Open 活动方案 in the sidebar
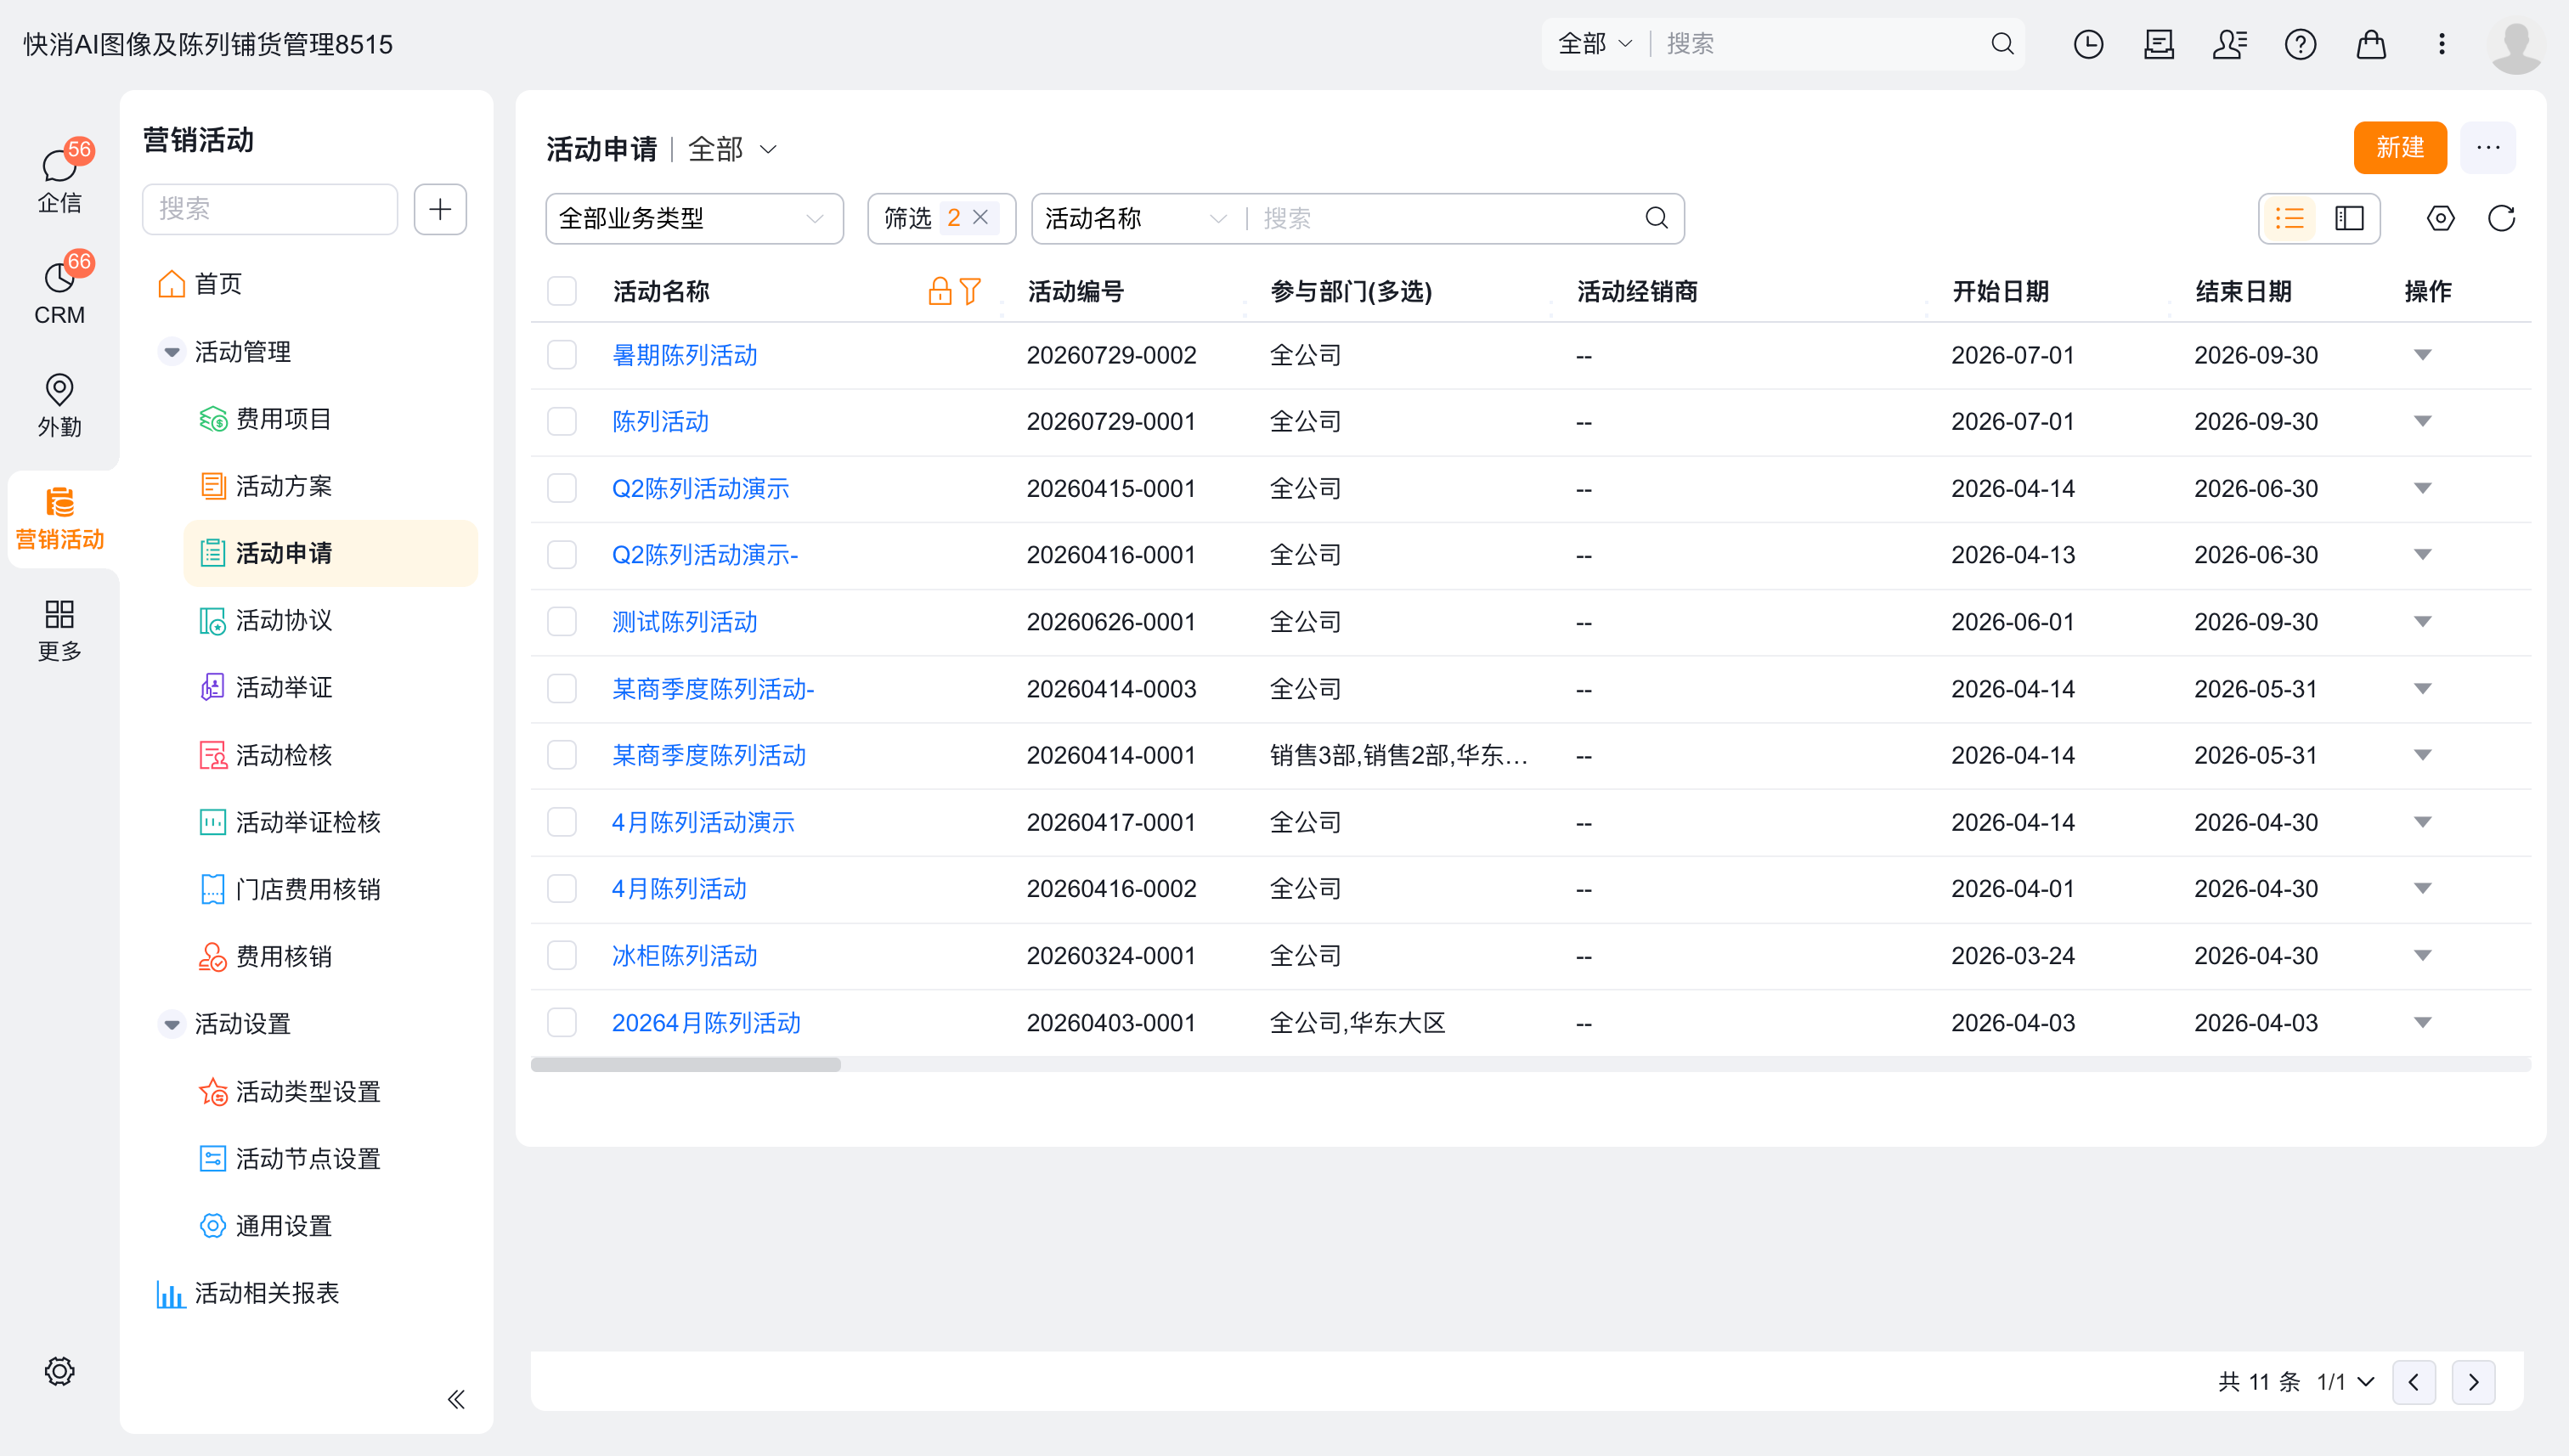This screenshot has width=2569, height=1456. click(331, 486)
